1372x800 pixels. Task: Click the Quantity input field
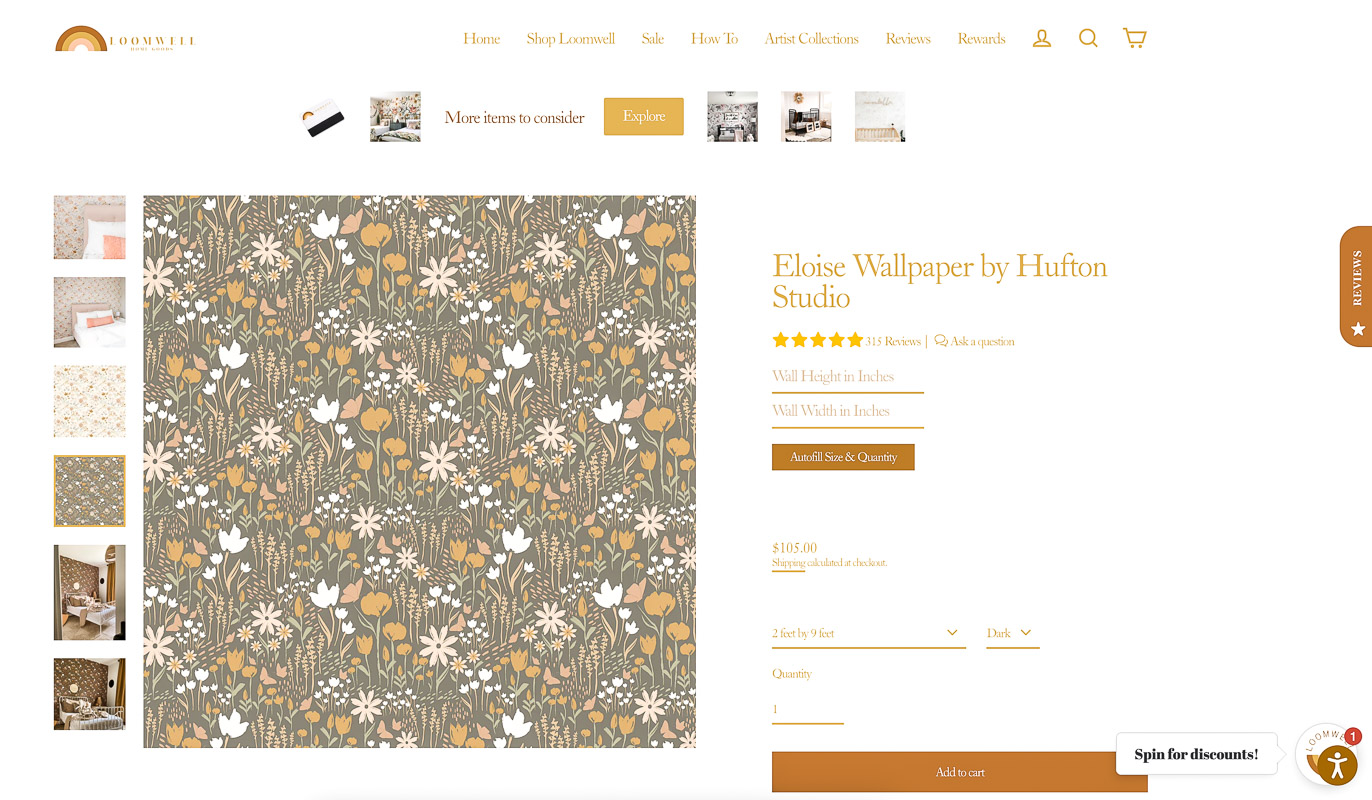(x=808, y=709)
